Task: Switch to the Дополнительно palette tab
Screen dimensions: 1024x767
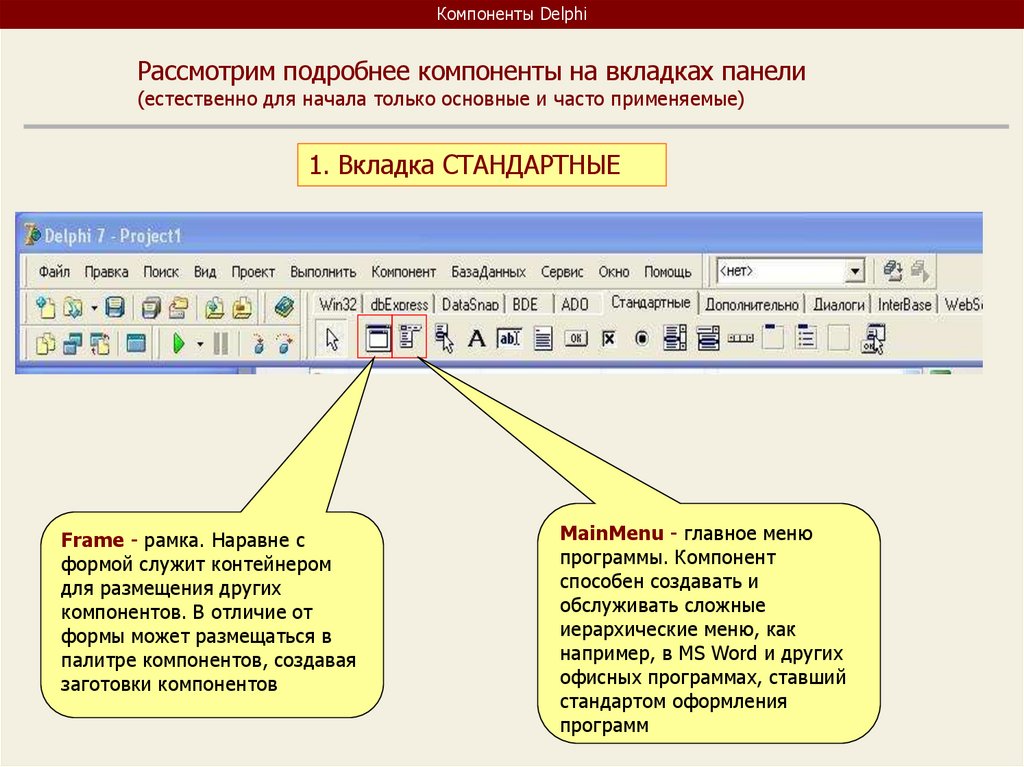Action: [752, 304]
